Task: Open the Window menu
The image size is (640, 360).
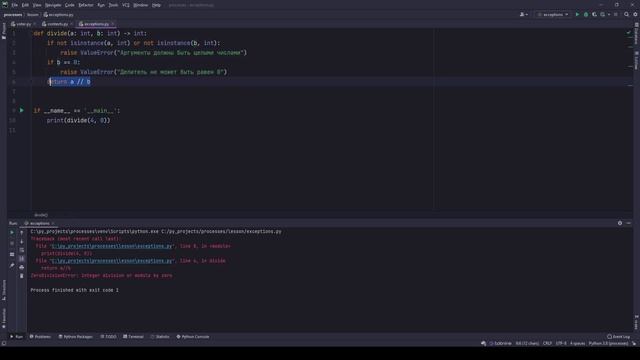Action: [141, 5]
